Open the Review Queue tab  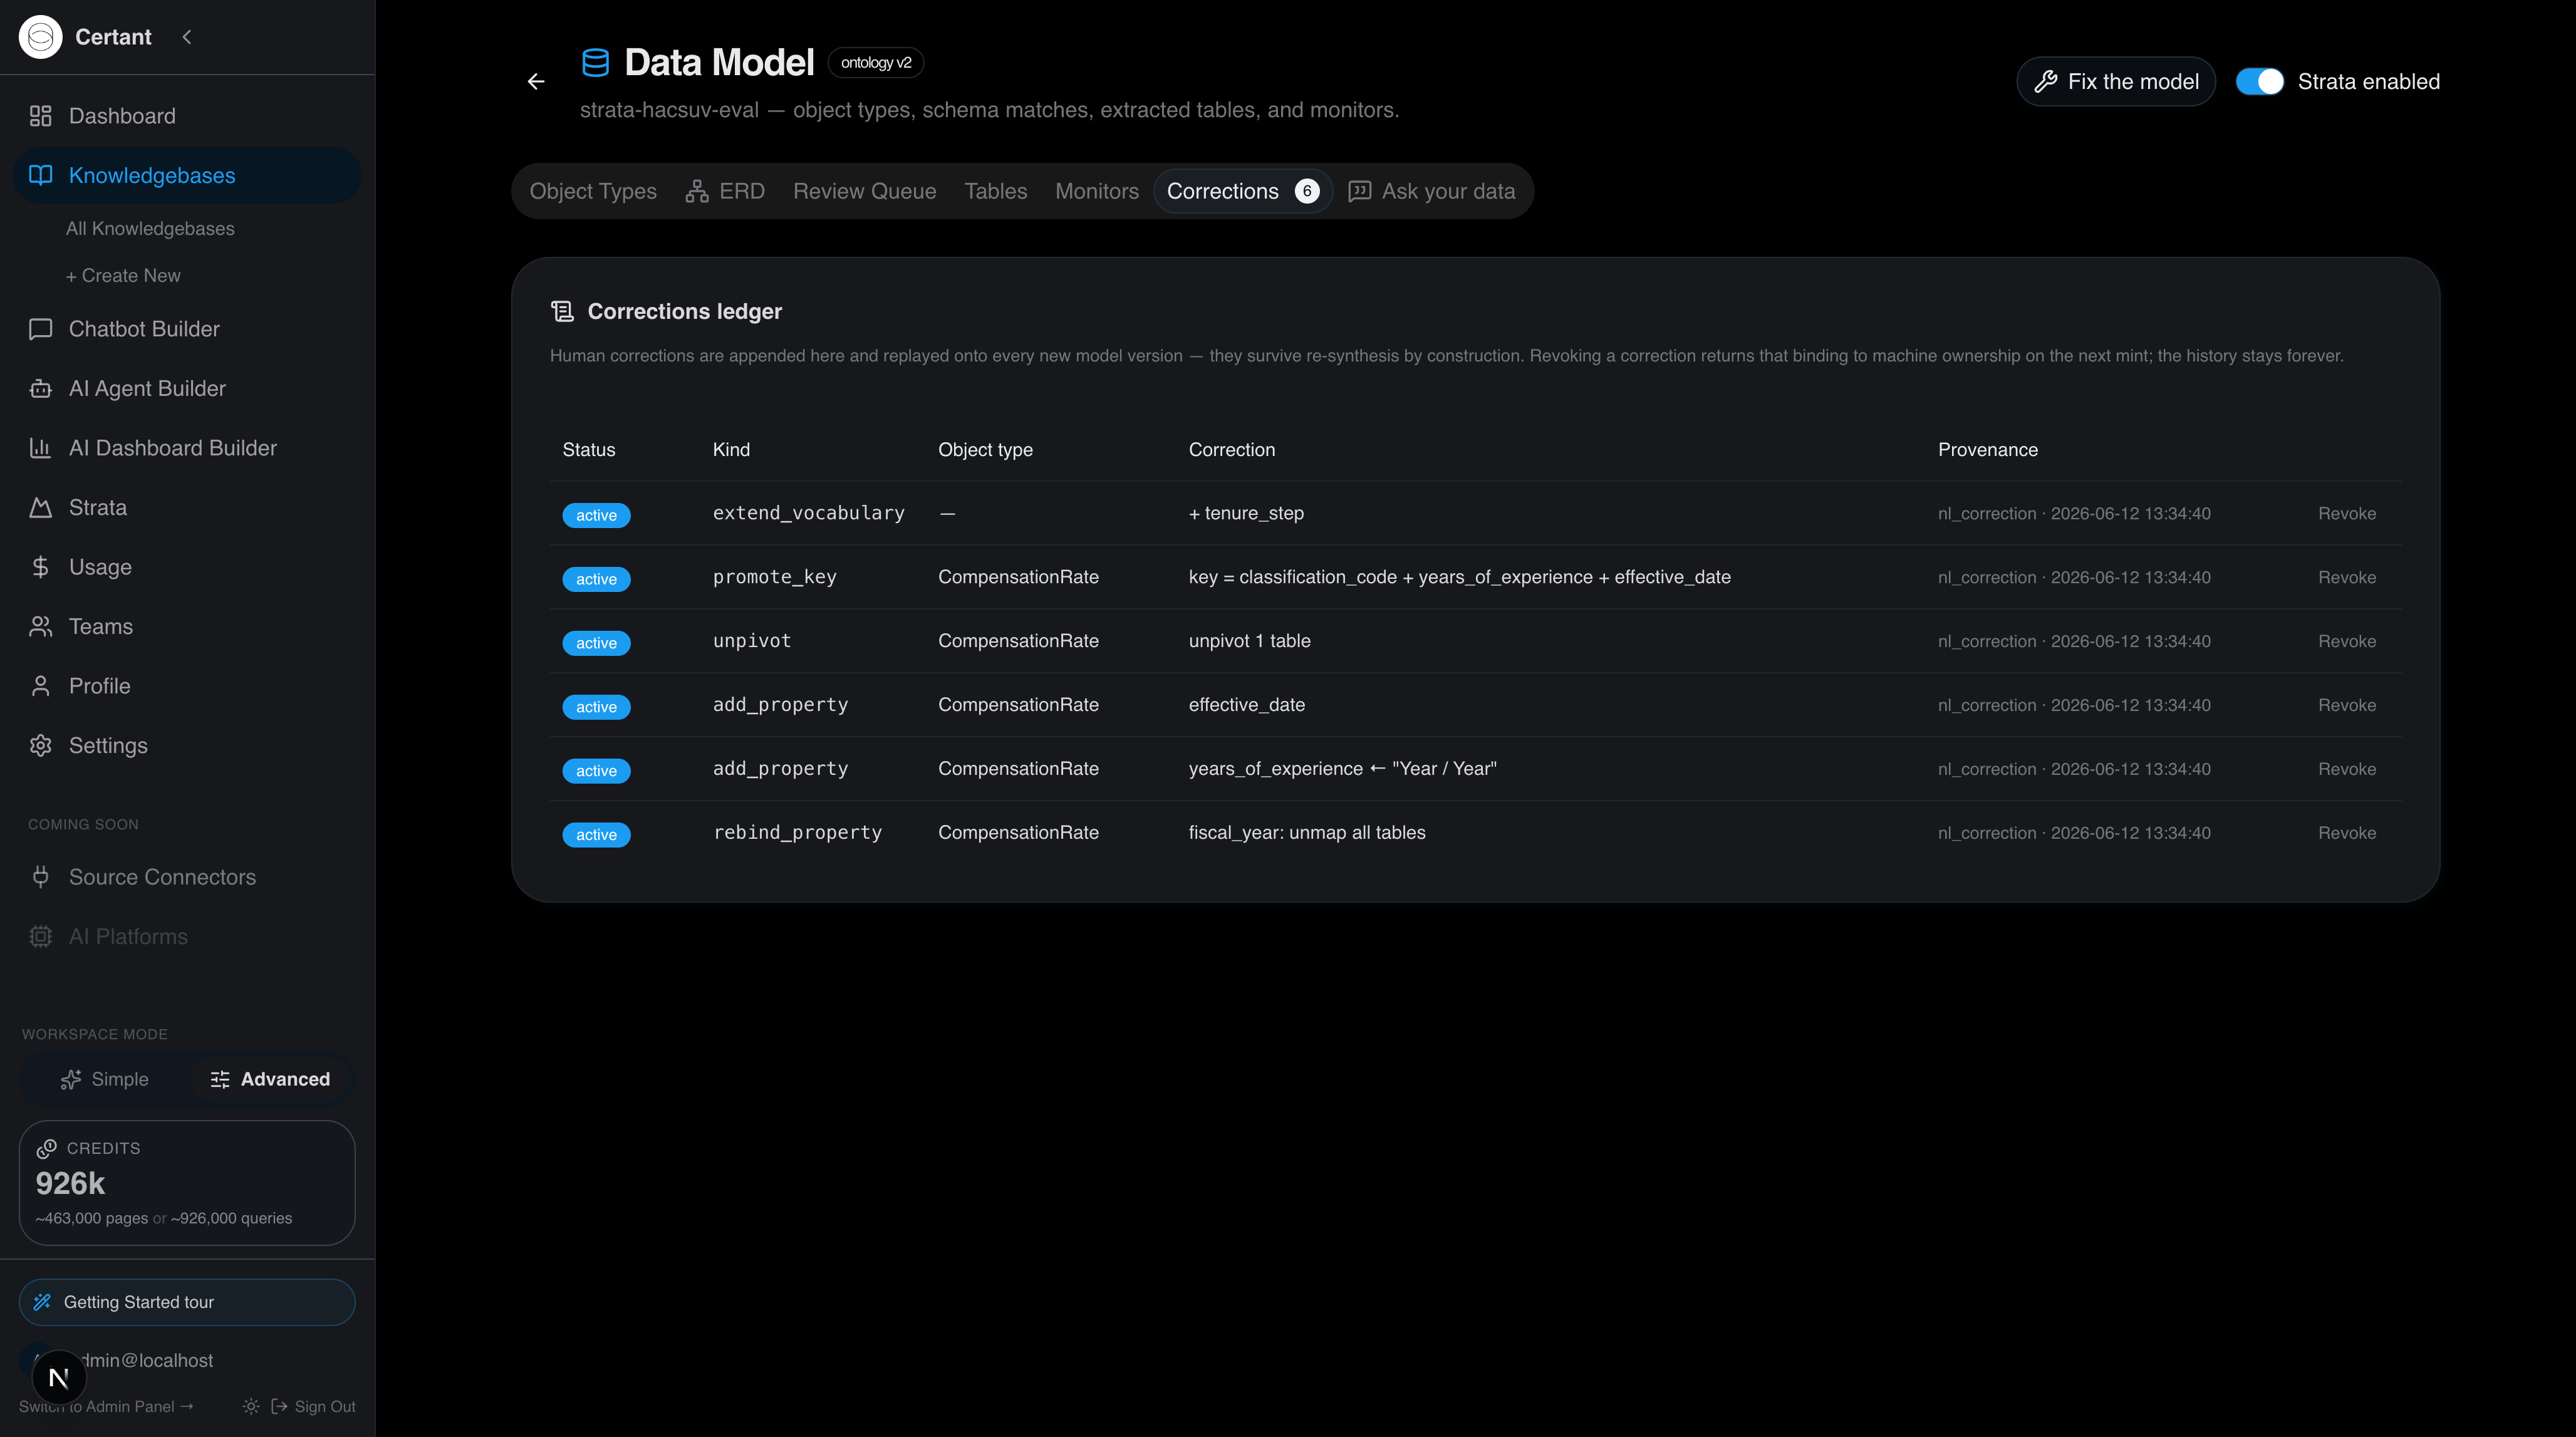(x=865, y=191)
